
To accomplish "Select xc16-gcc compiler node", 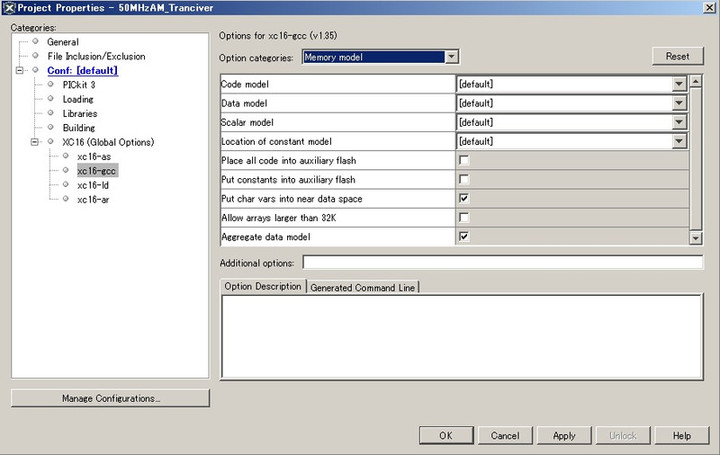I will [97, 171].
